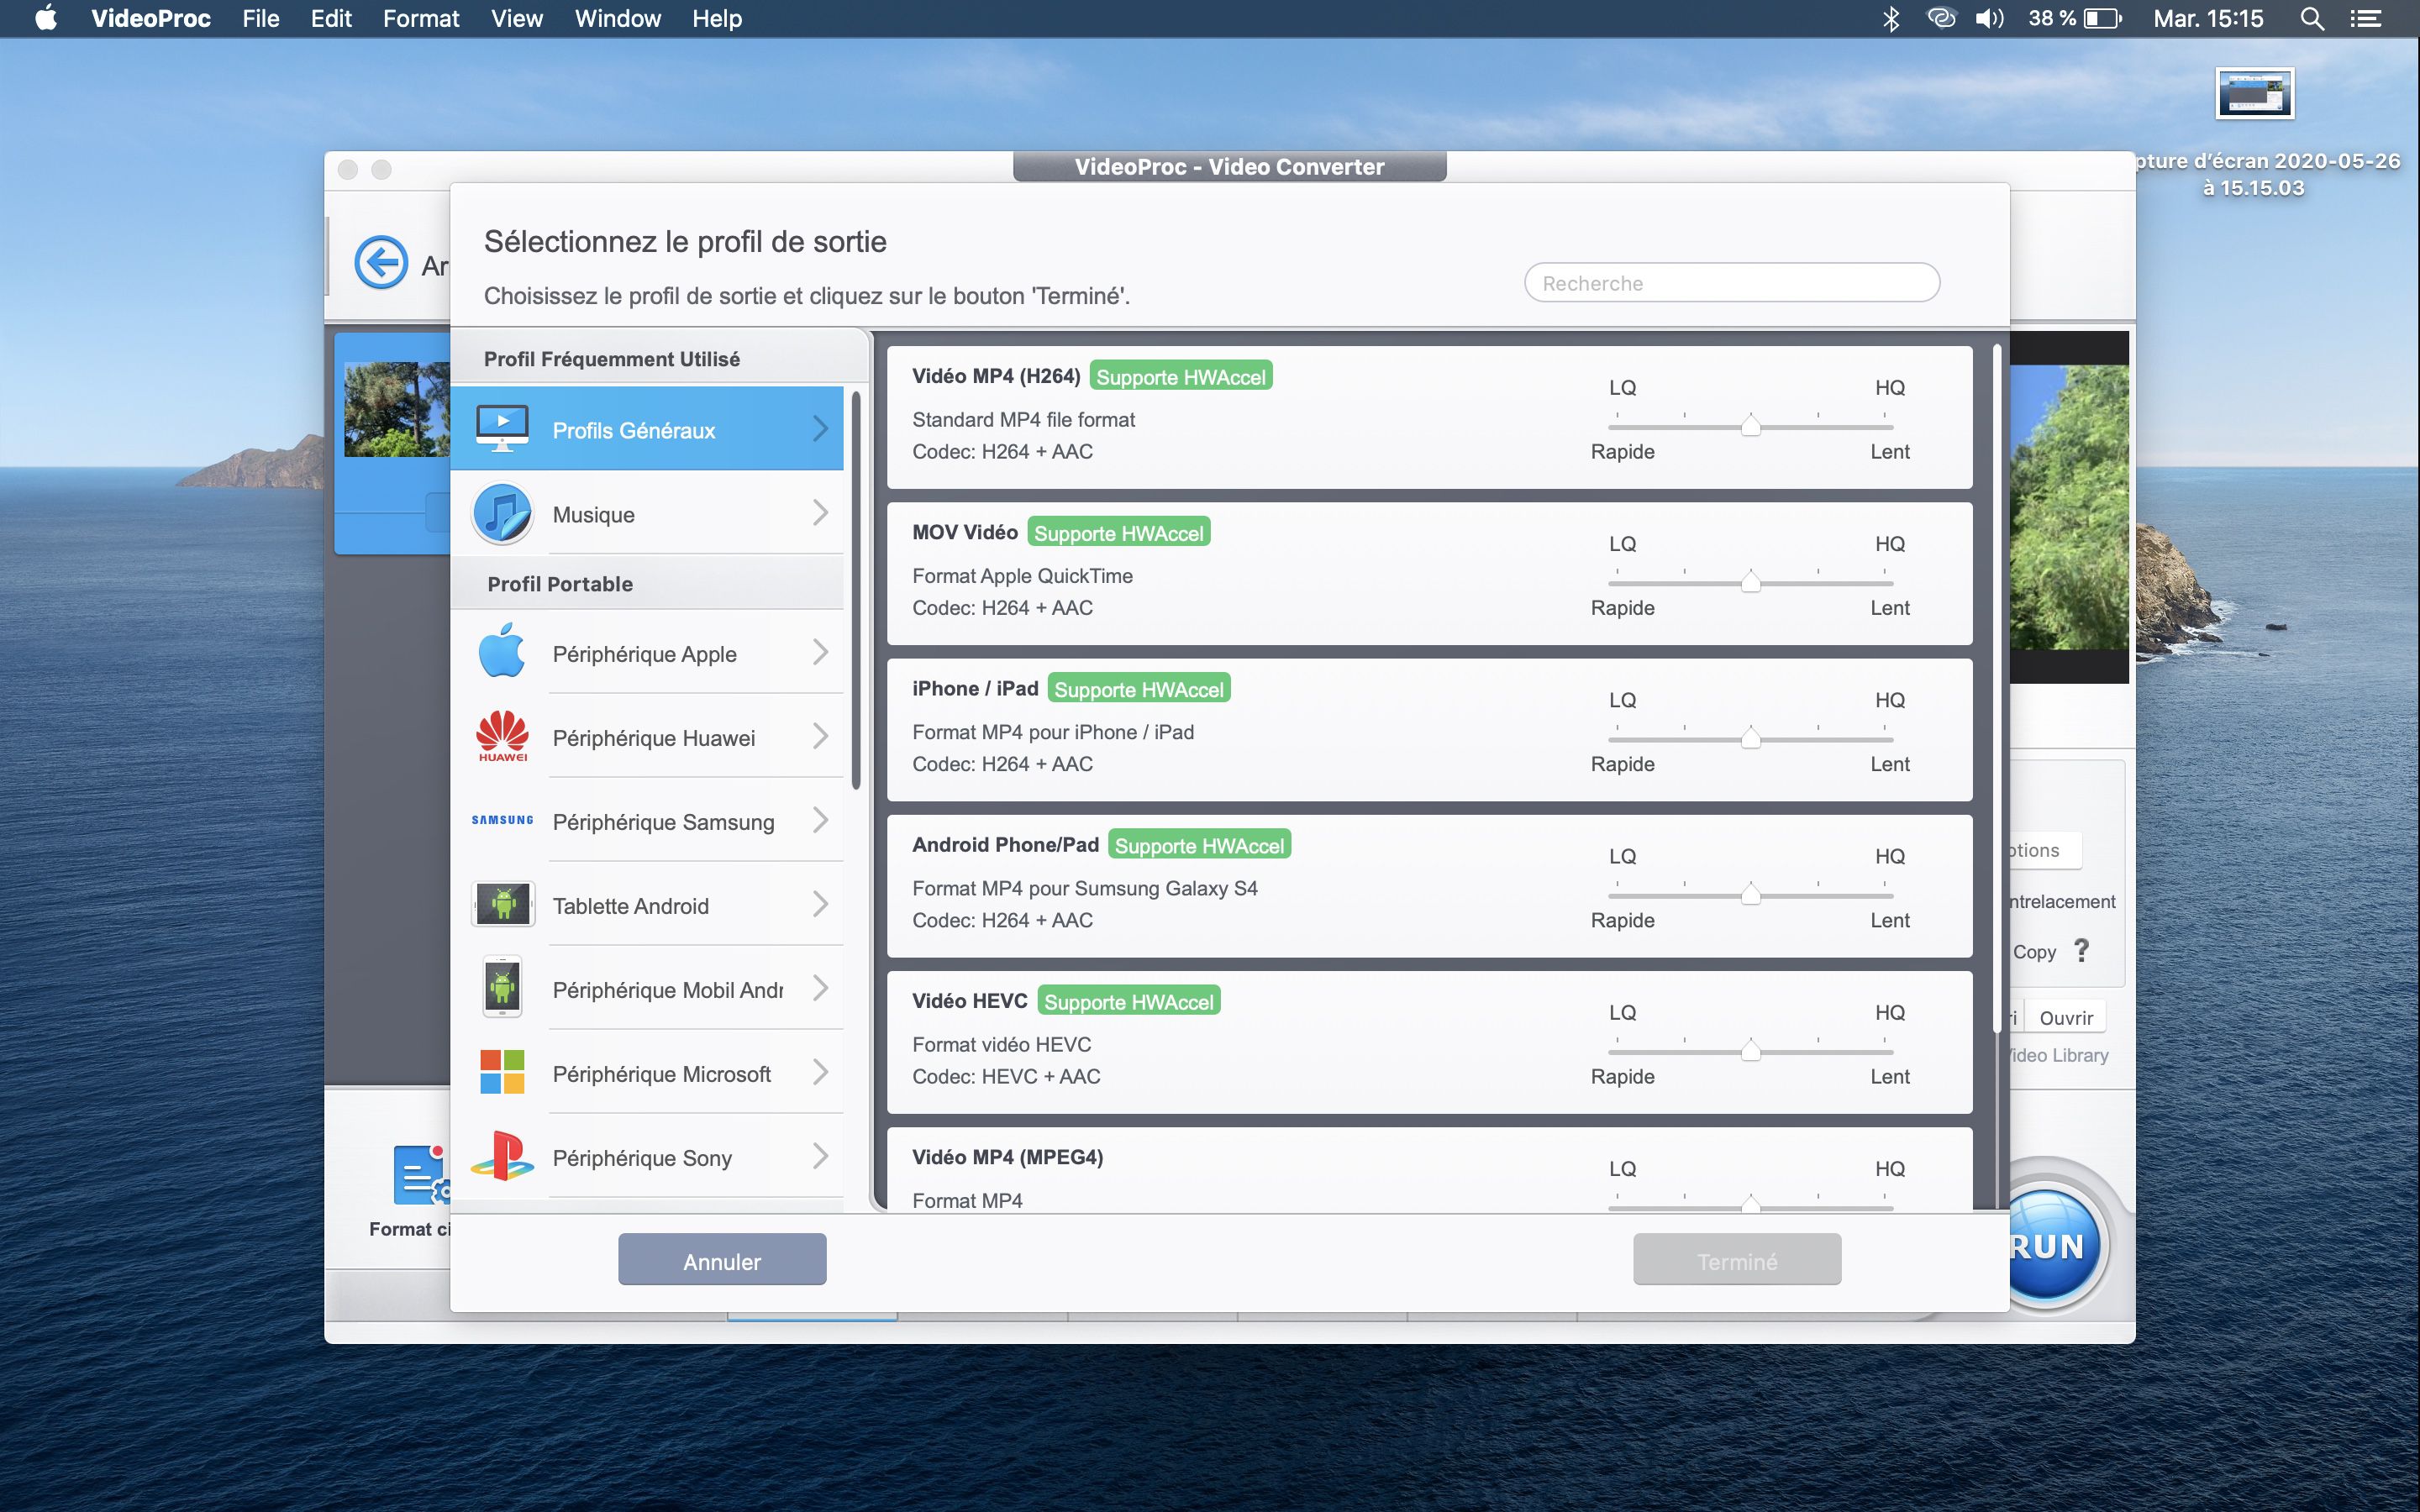Click the Microsoft Windows logo icon

[x=502, y=1072]
